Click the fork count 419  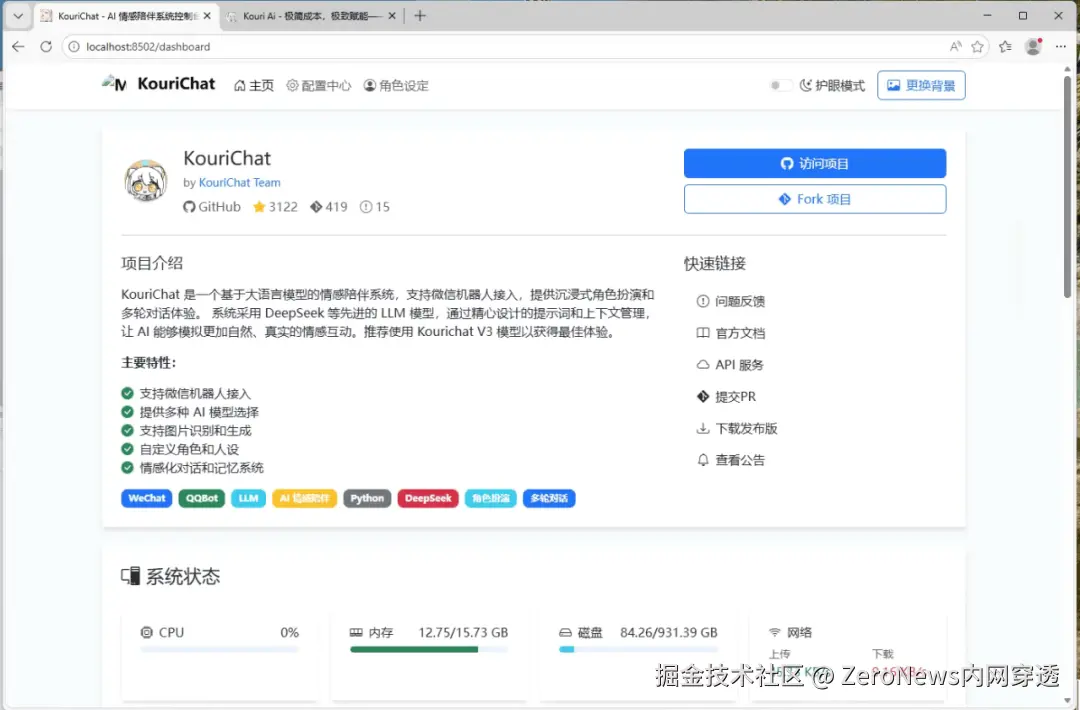329,207
